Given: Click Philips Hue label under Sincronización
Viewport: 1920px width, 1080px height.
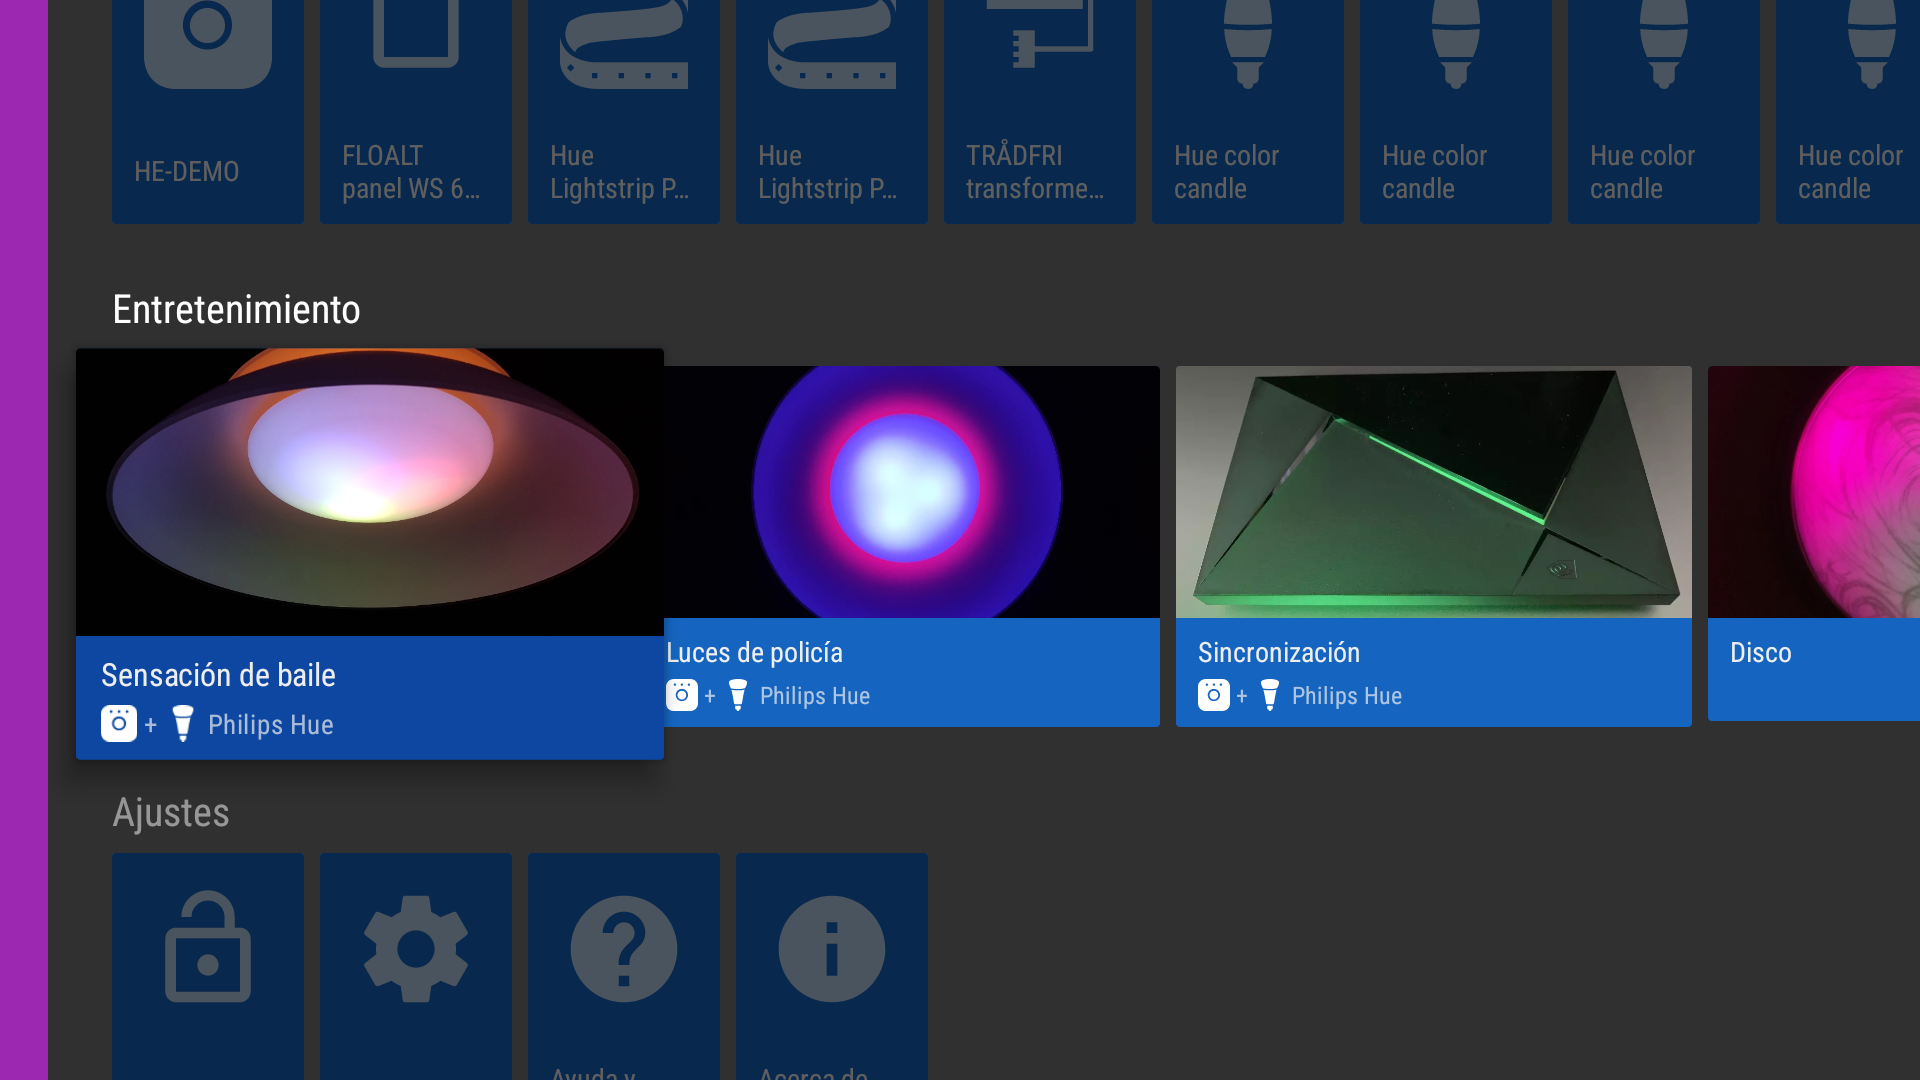Looking at the screenshot, I should (x=1346, y=696).
